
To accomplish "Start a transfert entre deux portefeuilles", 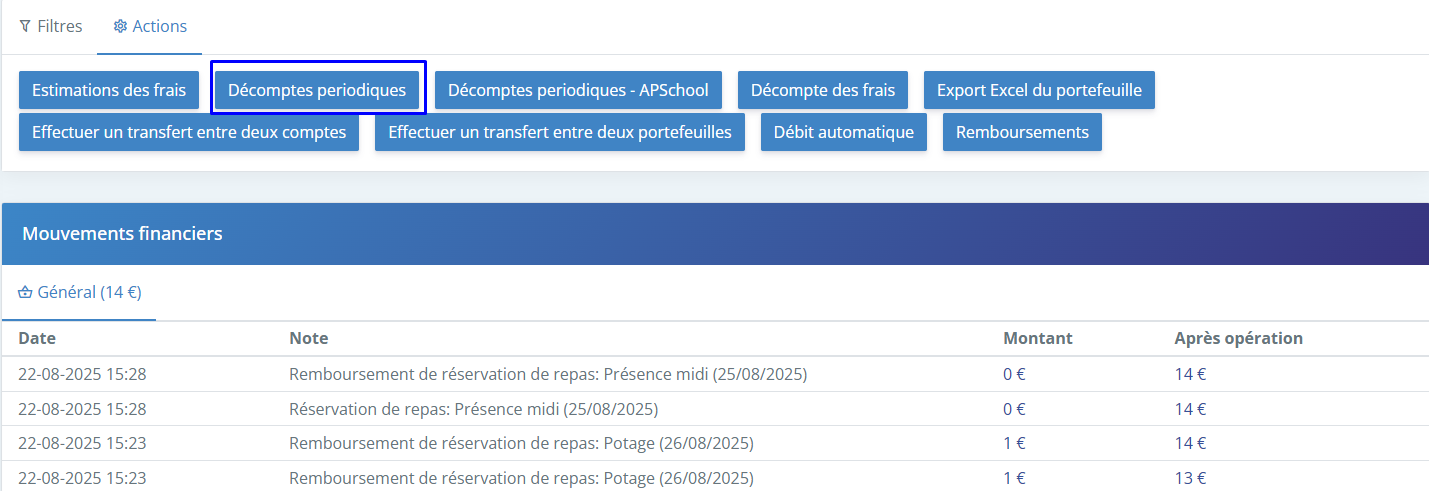I will [560, 132].
